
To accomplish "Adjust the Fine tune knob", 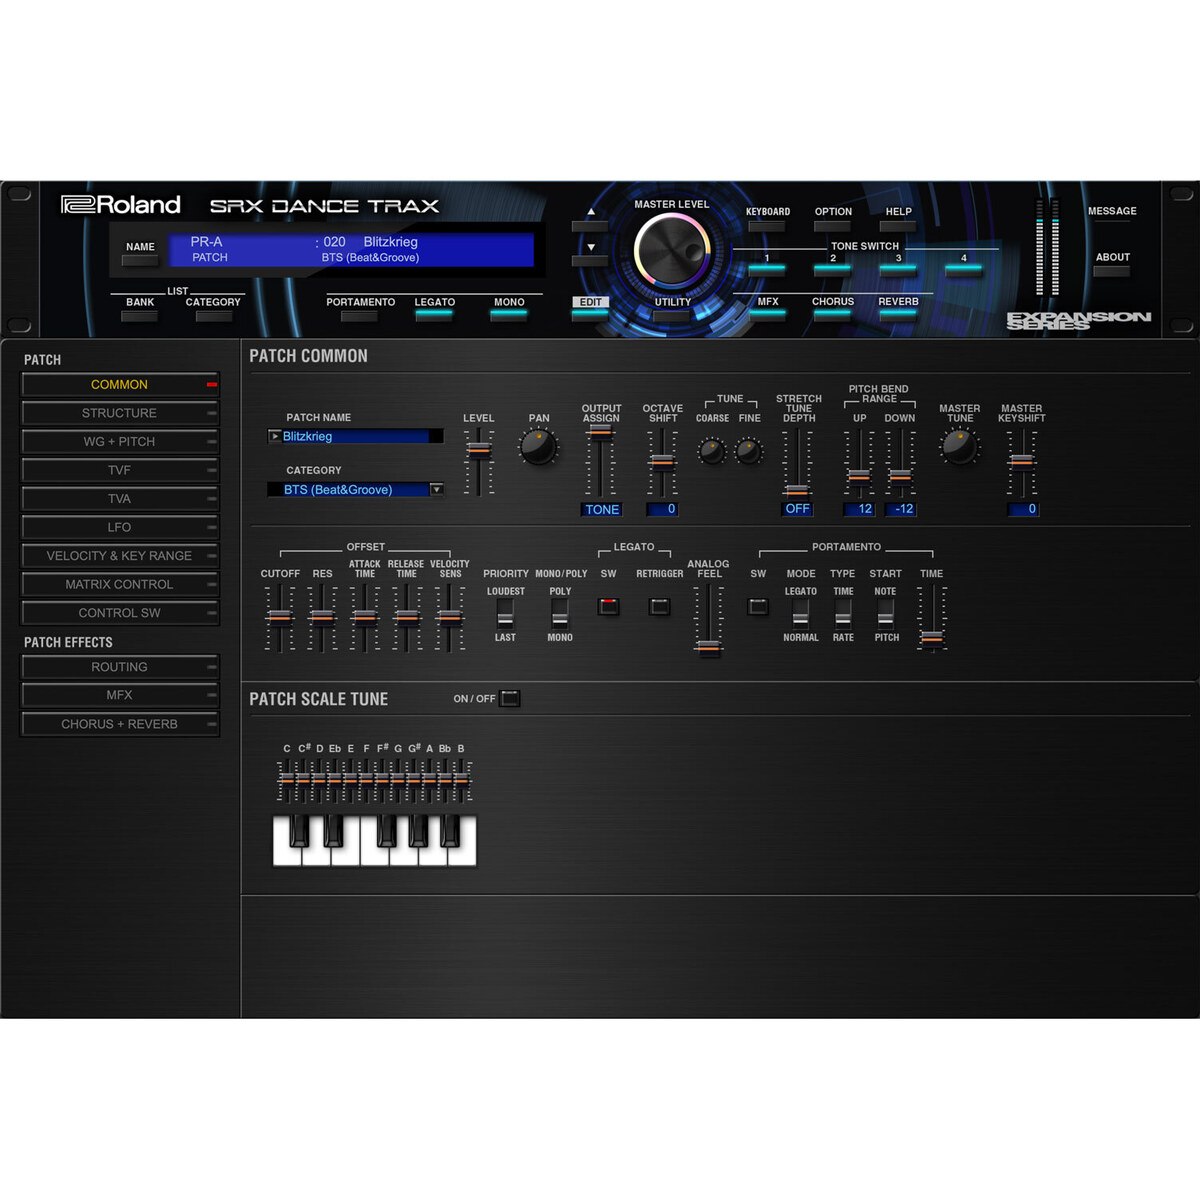I will 749,452.
